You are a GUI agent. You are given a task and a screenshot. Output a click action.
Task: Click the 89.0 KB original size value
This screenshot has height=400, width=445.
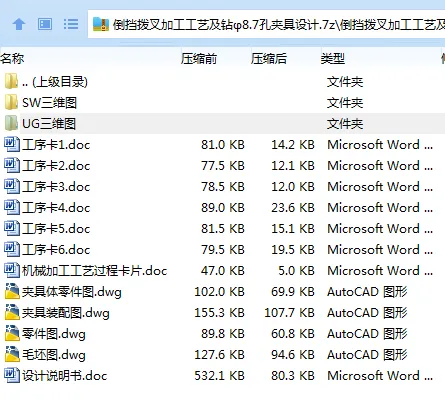pos(223,208)
